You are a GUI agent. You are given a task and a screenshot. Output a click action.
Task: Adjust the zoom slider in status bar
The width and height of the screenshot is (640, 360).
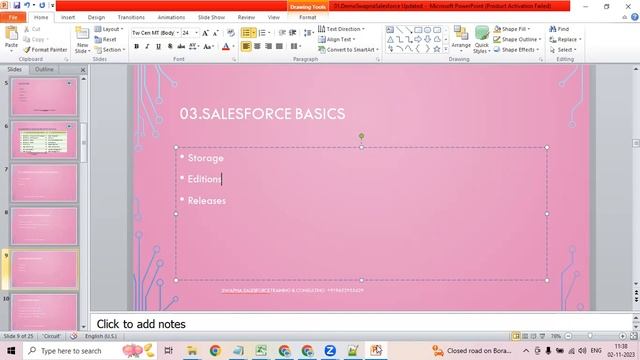[x=590, y=336]
